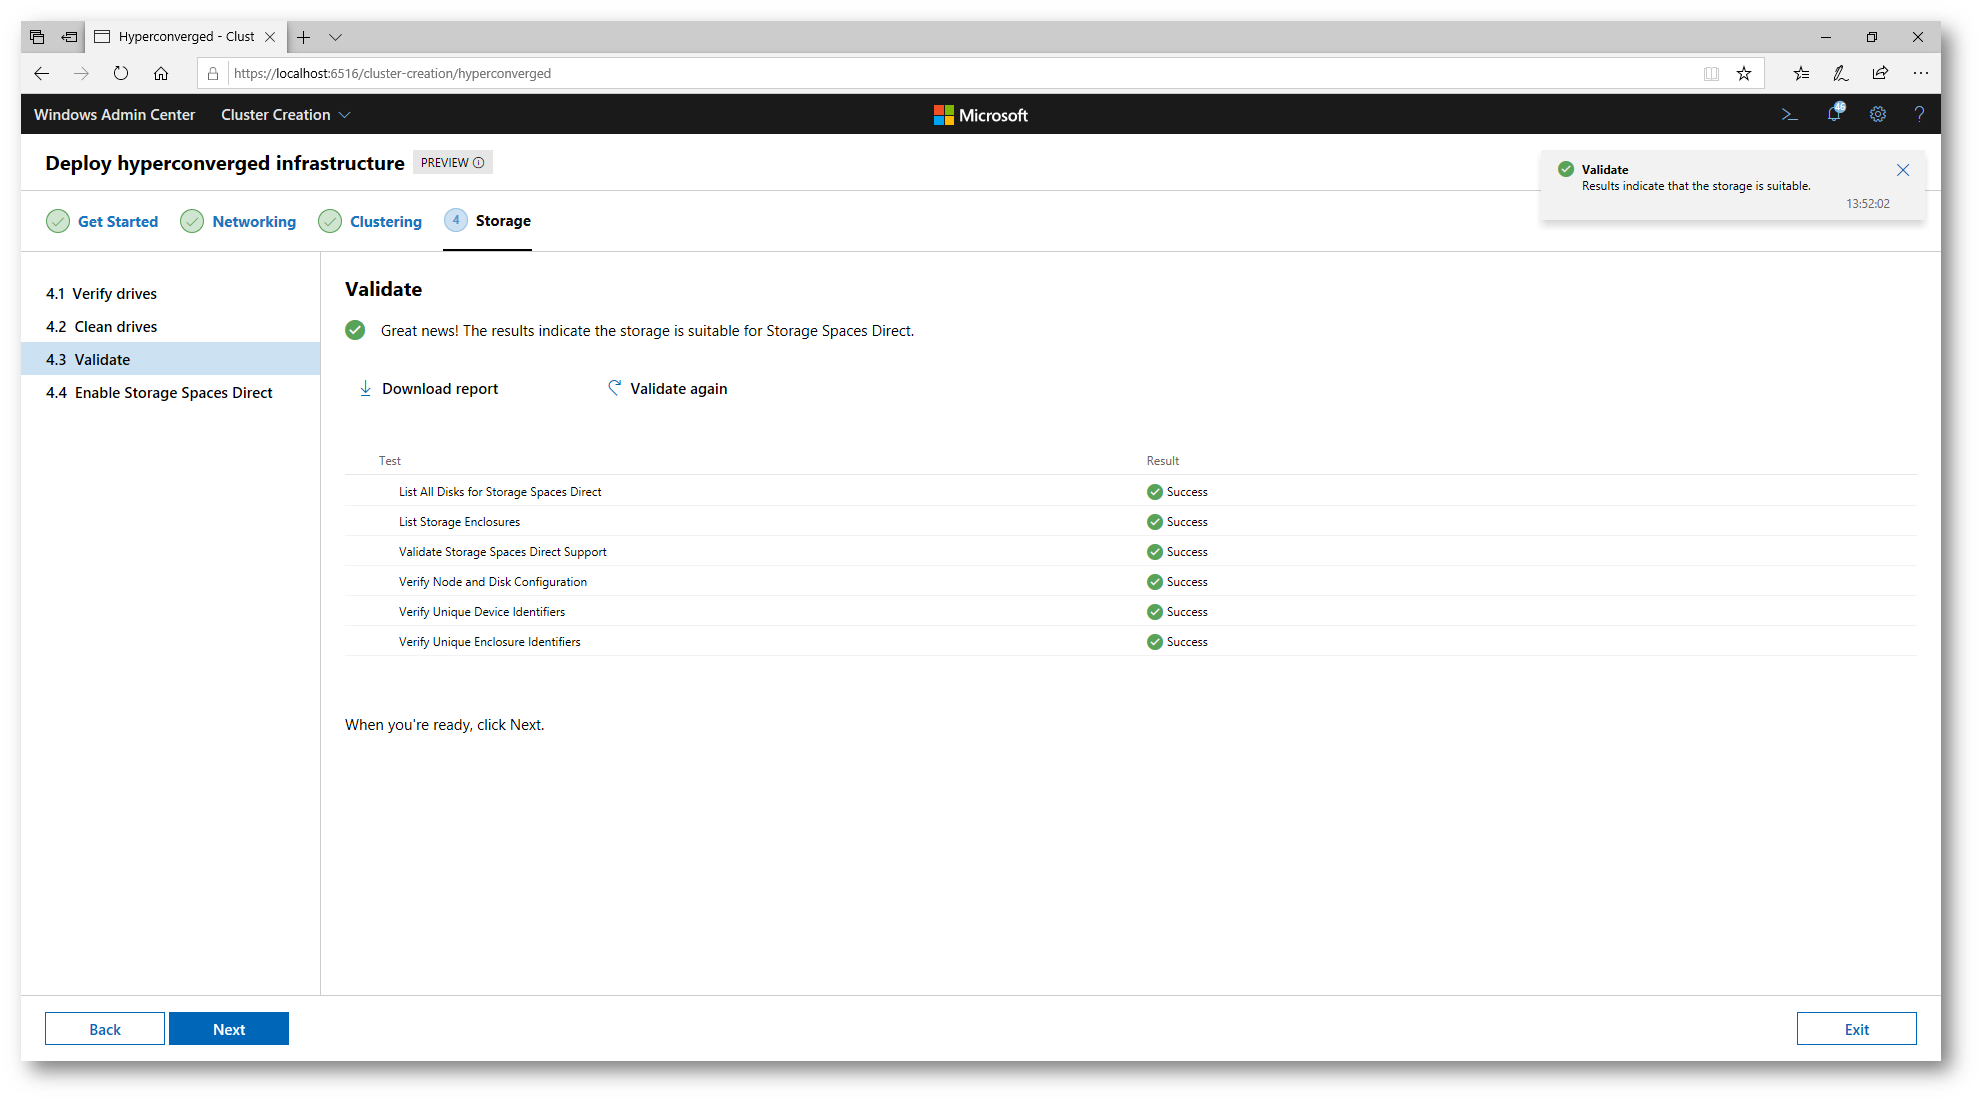The width and height of the screenshot is (1983, 1103).
Task: Select the Storage step tab
Action: click(488, 221)
